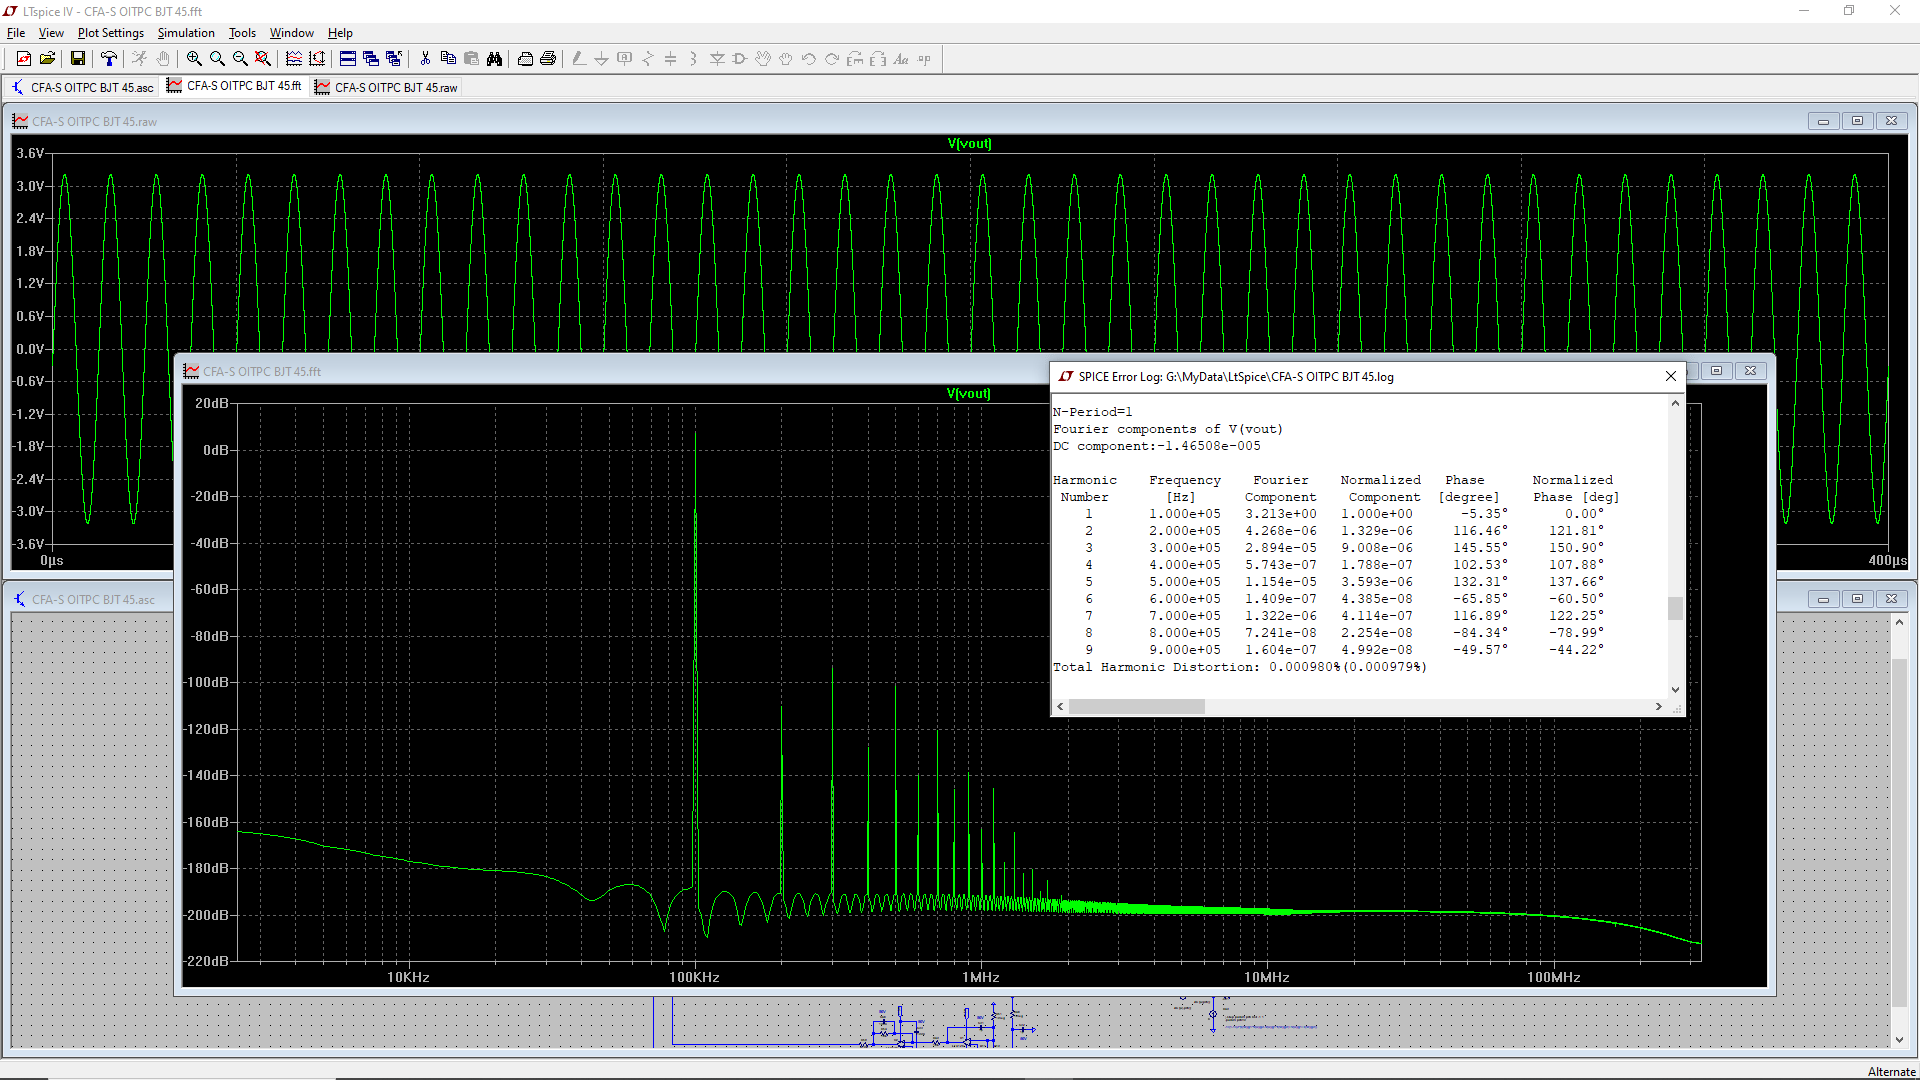Switch to CFA-S OITPC BJT 45.raw tab
The image size is (1920, 1080).
pyautogui.click(x=386, y=87)
